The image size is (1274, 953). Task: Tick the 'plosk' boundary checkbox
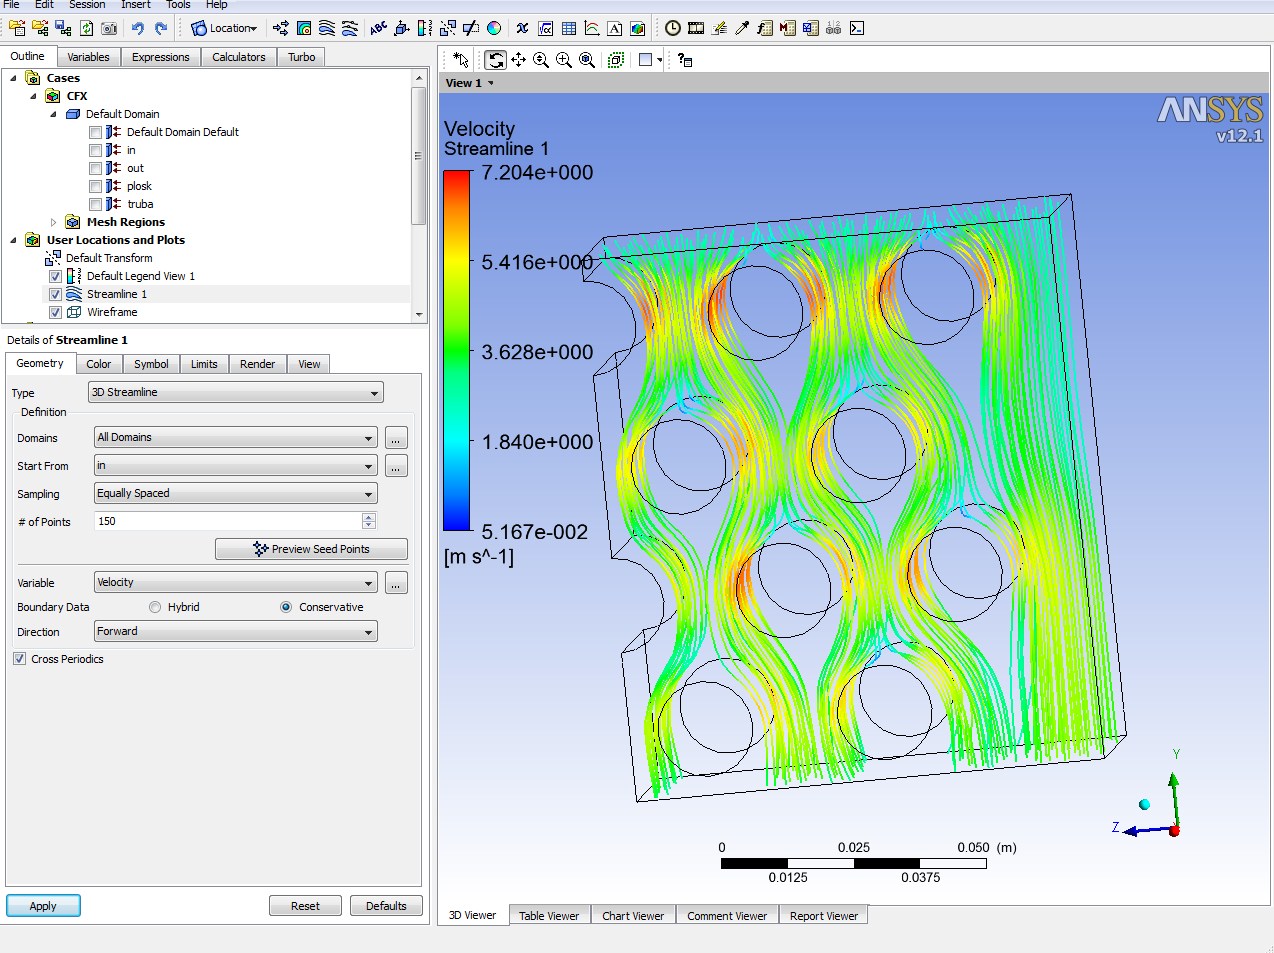tap(96, 186)
